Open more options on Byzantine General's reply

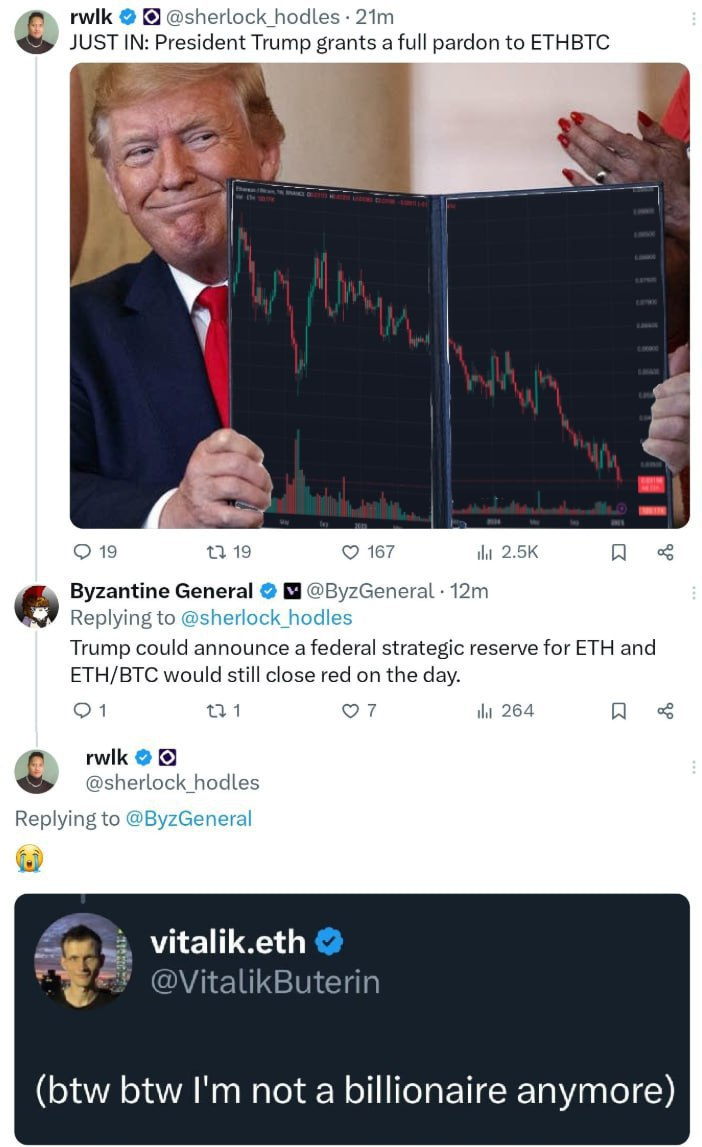[x=692, y=593]
